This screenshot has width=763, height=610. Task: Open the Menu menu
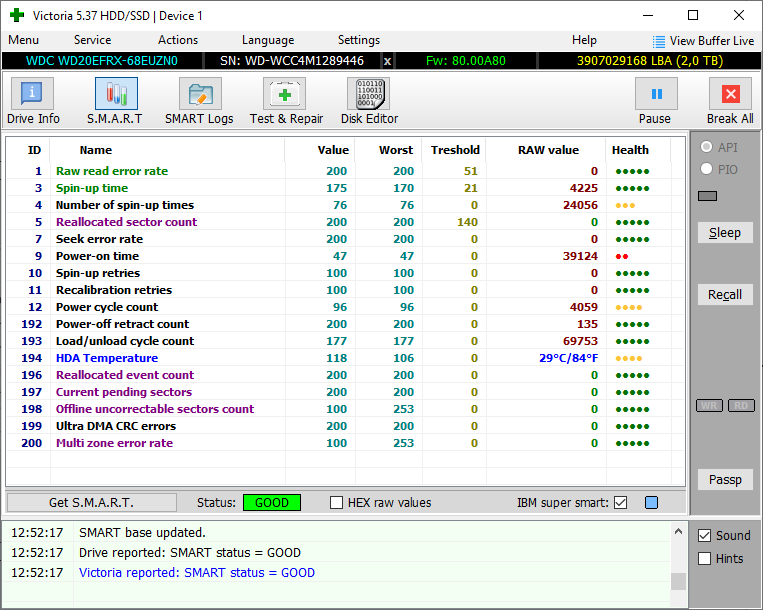point(23,40)
